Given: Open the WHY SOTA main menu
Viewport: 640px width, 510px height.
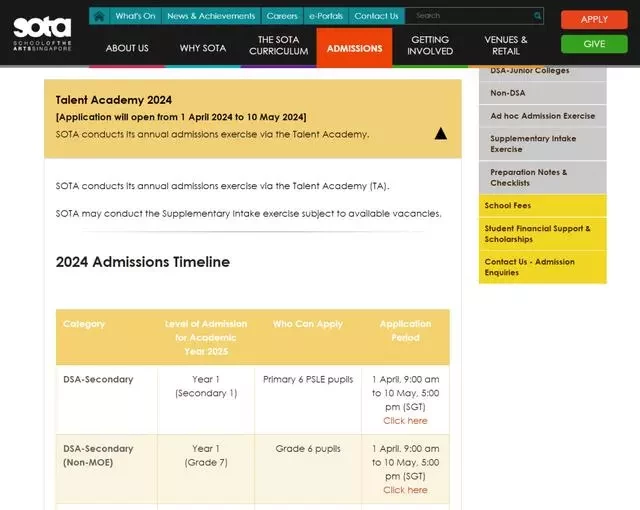Looking at the screenshot, I should [203, 48].
